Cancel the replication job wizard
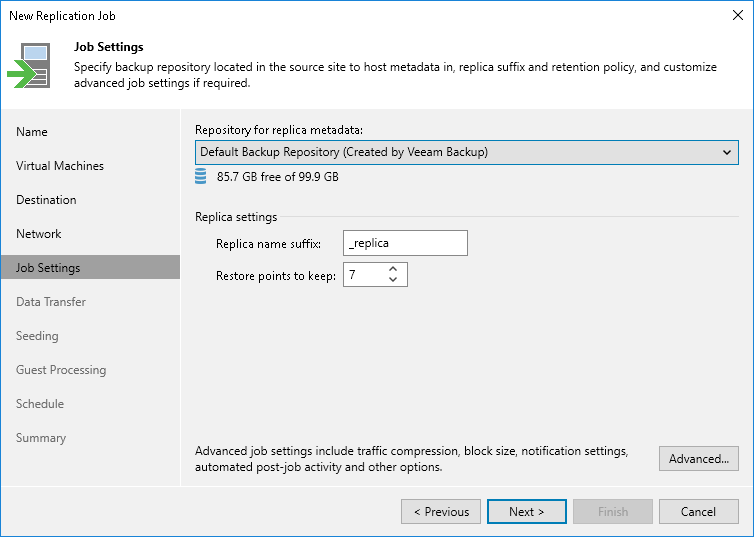The width and height of the screenshot is (754, 537). (698, 512)
